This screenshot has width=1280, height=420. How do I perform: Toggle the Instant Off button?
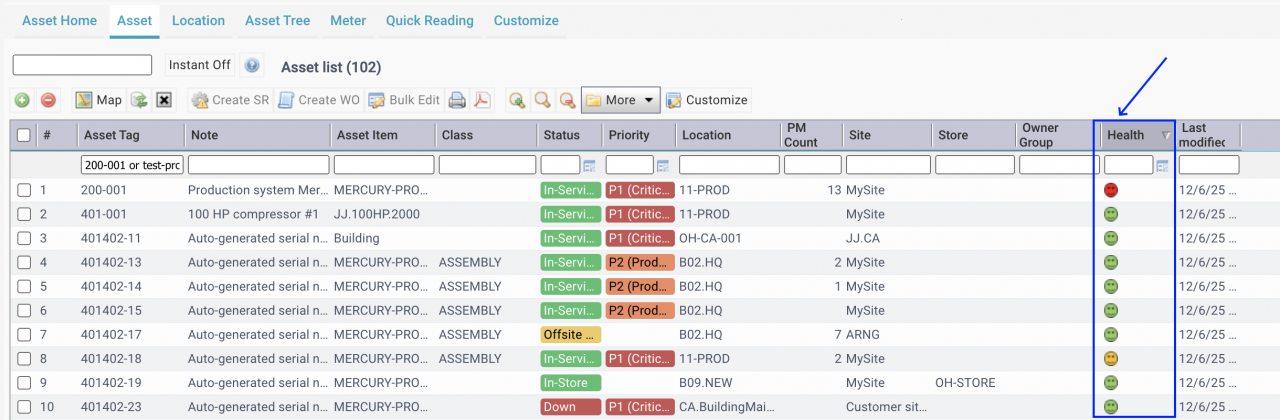(200, 65)
